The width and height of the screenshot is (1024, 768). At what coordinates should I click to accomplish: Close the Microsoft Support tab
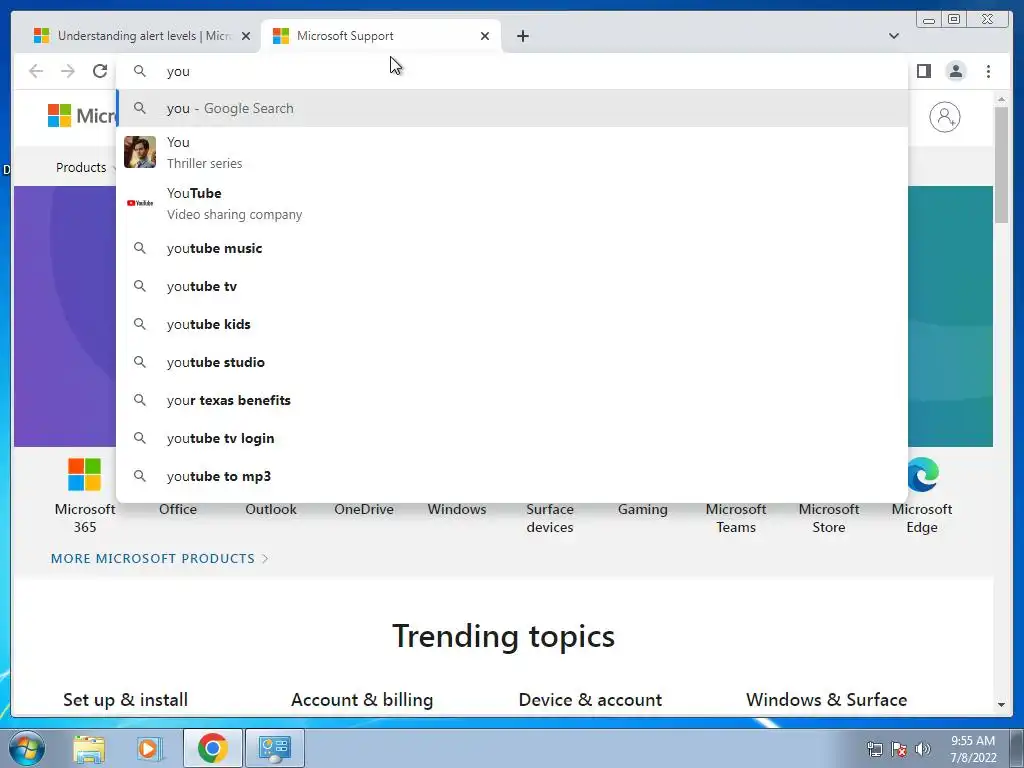[x=485, y=36]
